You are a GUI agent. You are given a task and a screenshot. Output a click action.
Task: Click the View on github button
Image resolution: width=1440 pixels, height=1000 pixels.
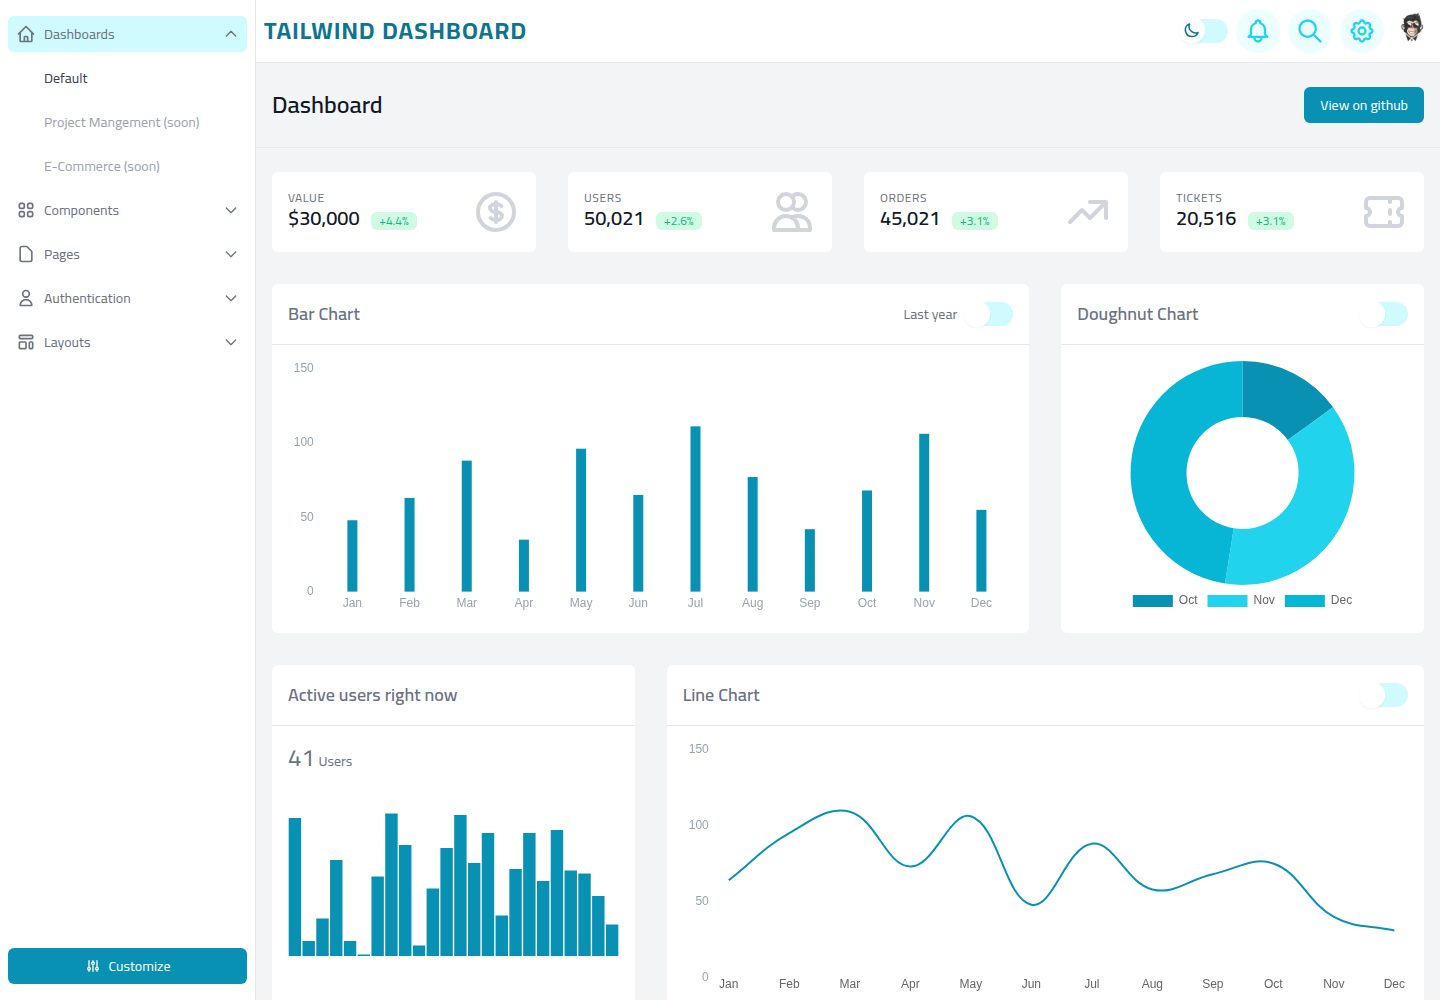point(1364,105)
